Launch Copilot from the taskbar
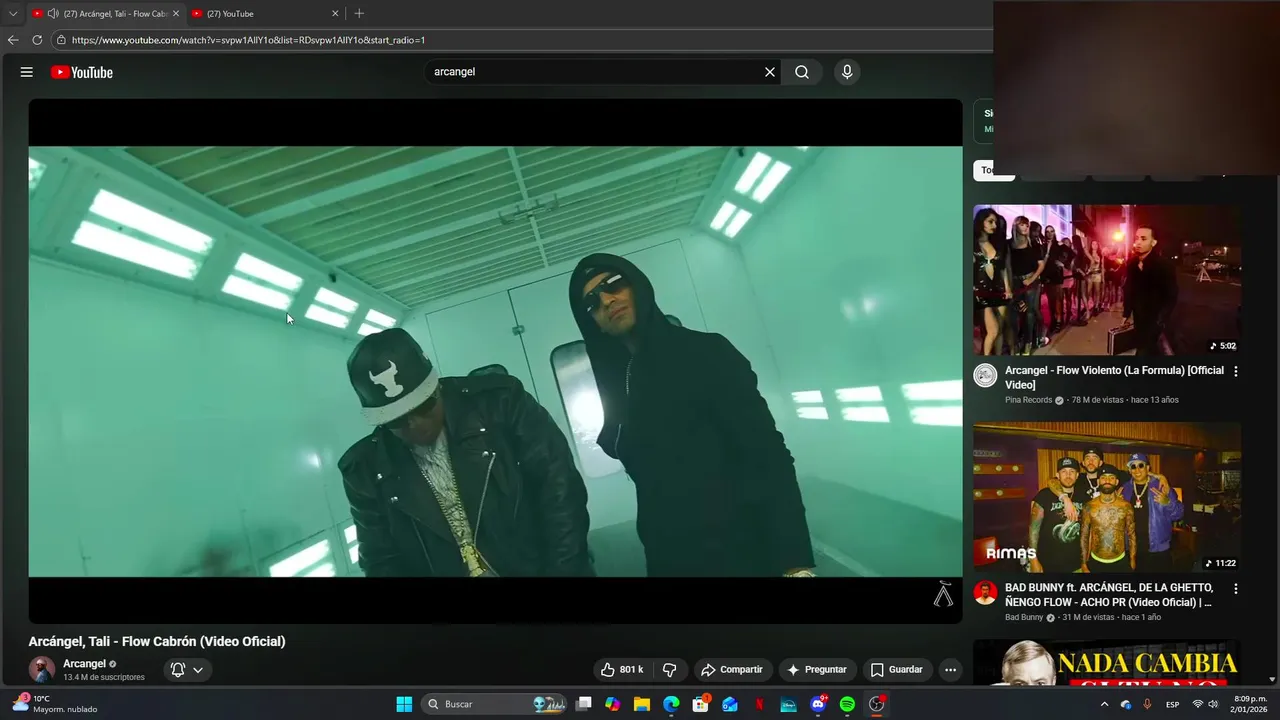1280x720 pixels. [x=613, y=704]
